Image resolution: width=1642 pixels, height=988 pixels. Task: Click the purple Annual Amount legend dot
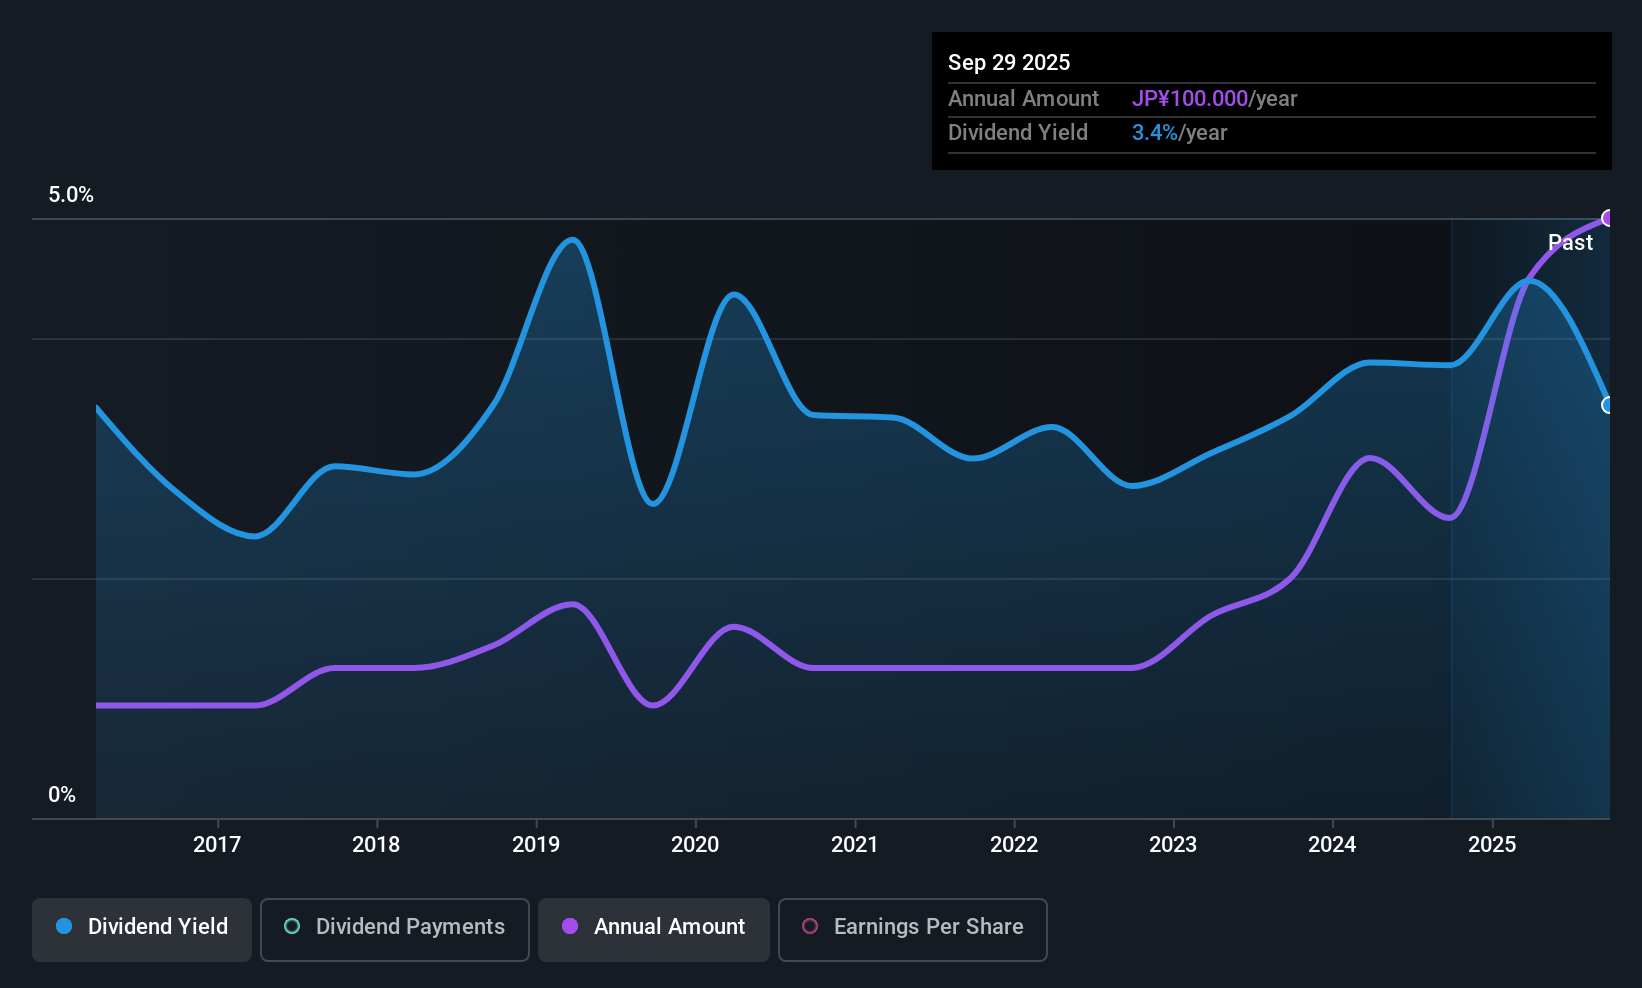tap(570, 928)
